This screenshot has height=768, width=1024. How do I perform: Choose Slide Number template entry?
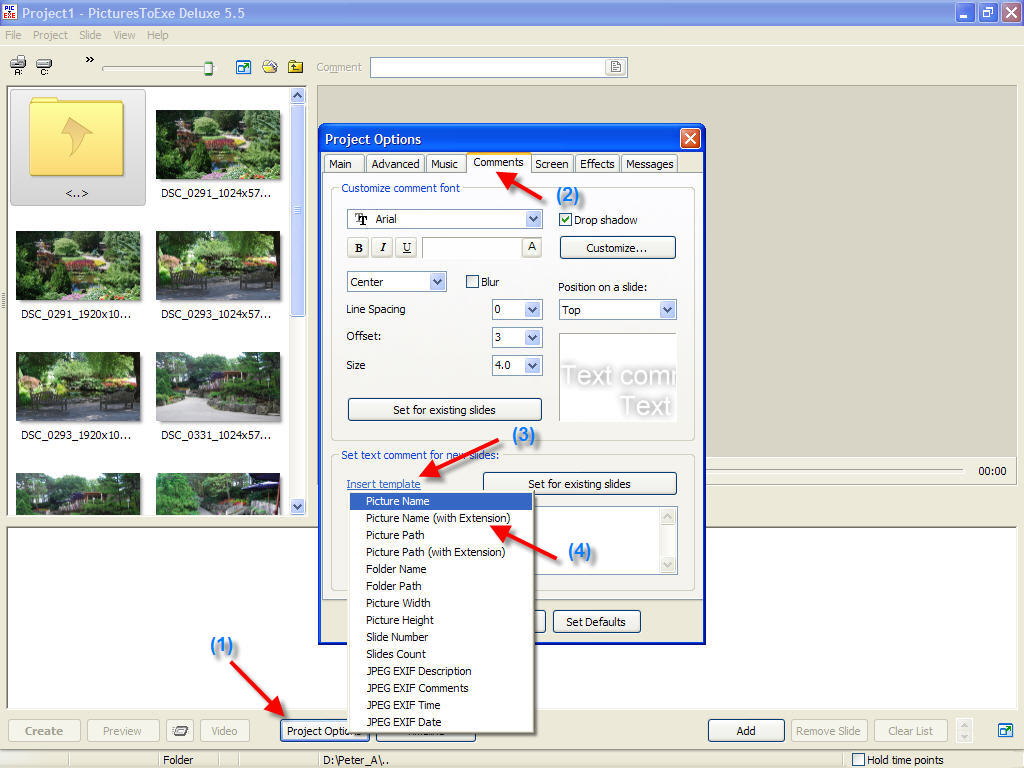pyautogui.click(x=441, y=637)
